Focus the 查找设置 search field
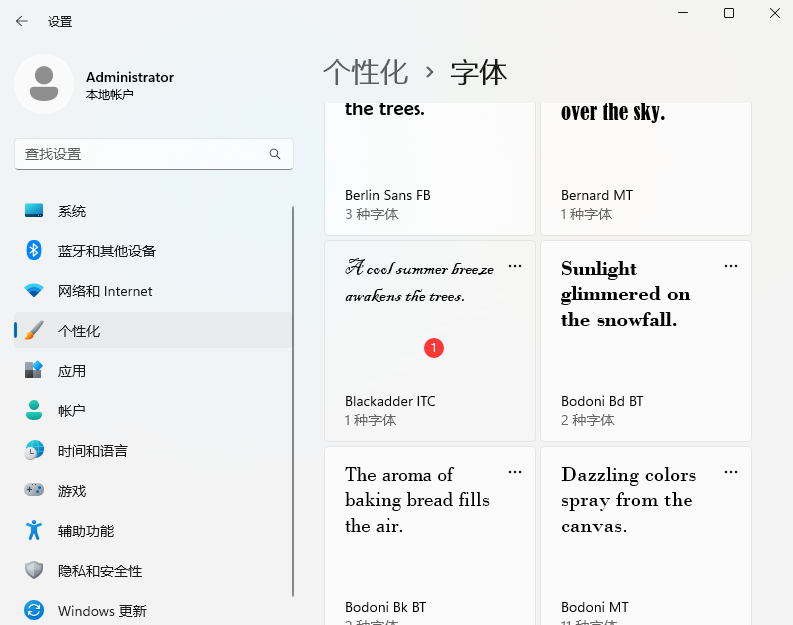 (x=154, y=154)
